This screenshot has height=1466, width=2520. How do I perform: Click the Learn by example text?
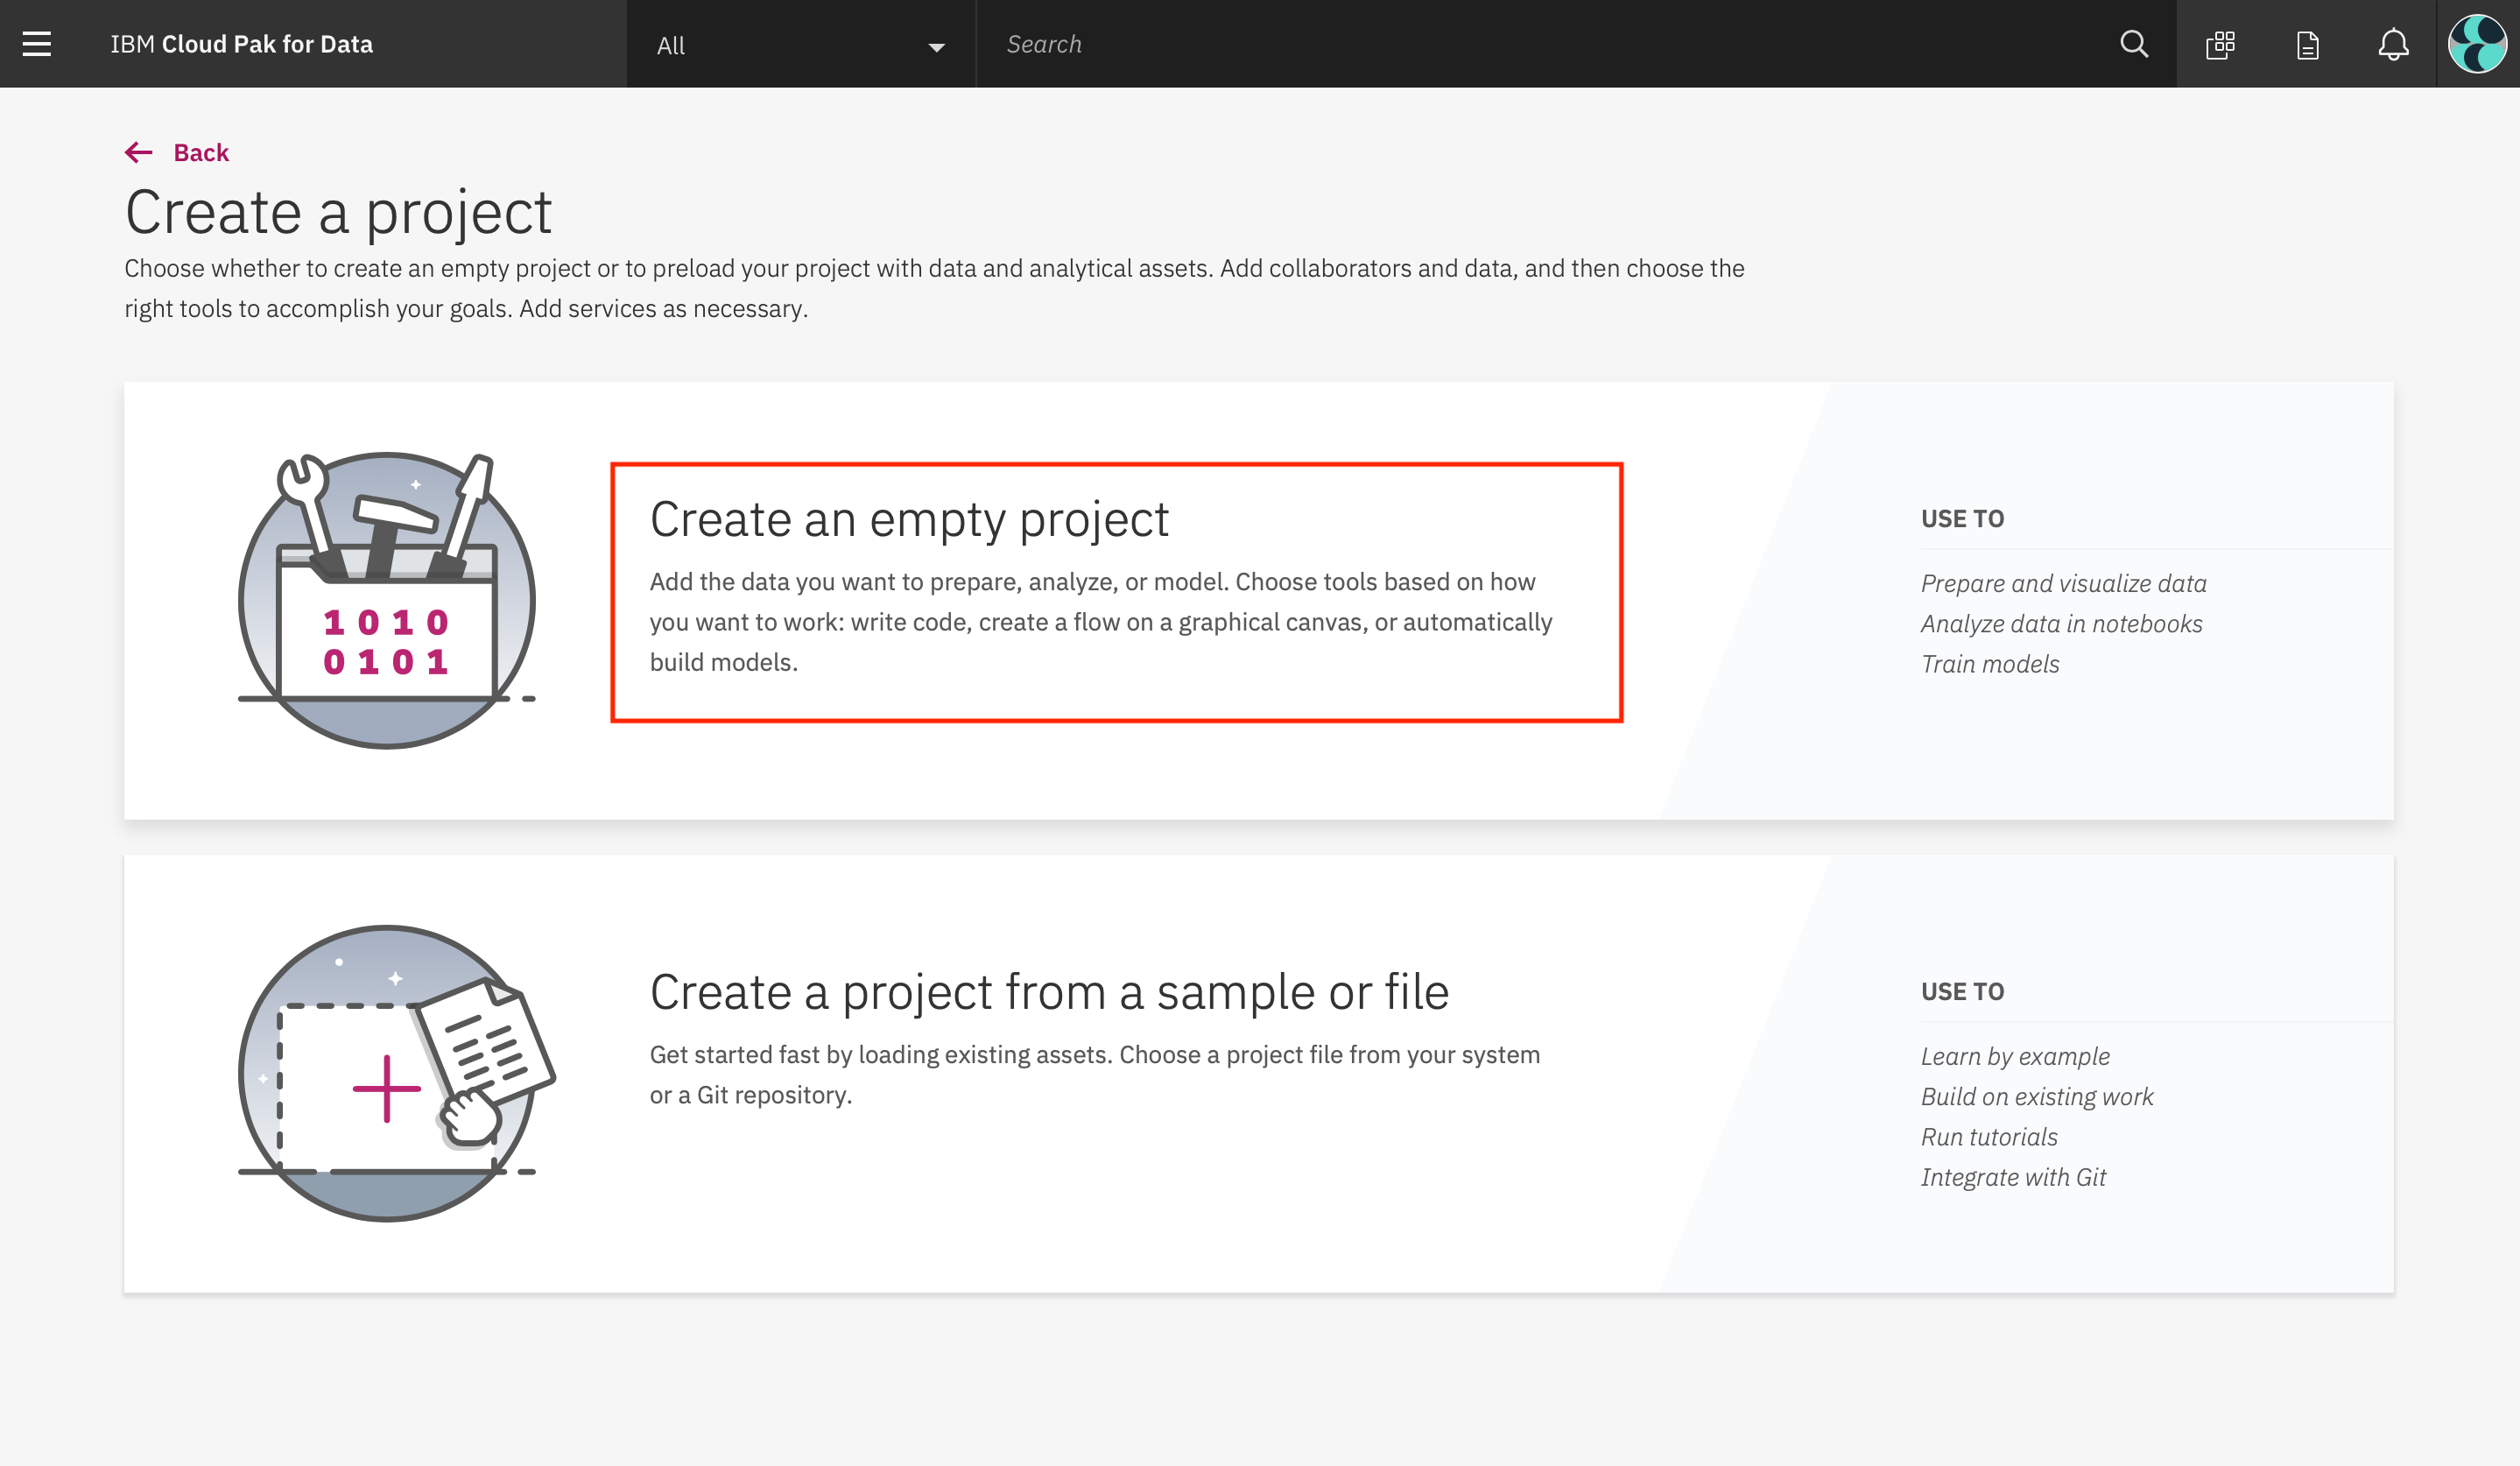pyautogui.click(x=2014, y=1056)
